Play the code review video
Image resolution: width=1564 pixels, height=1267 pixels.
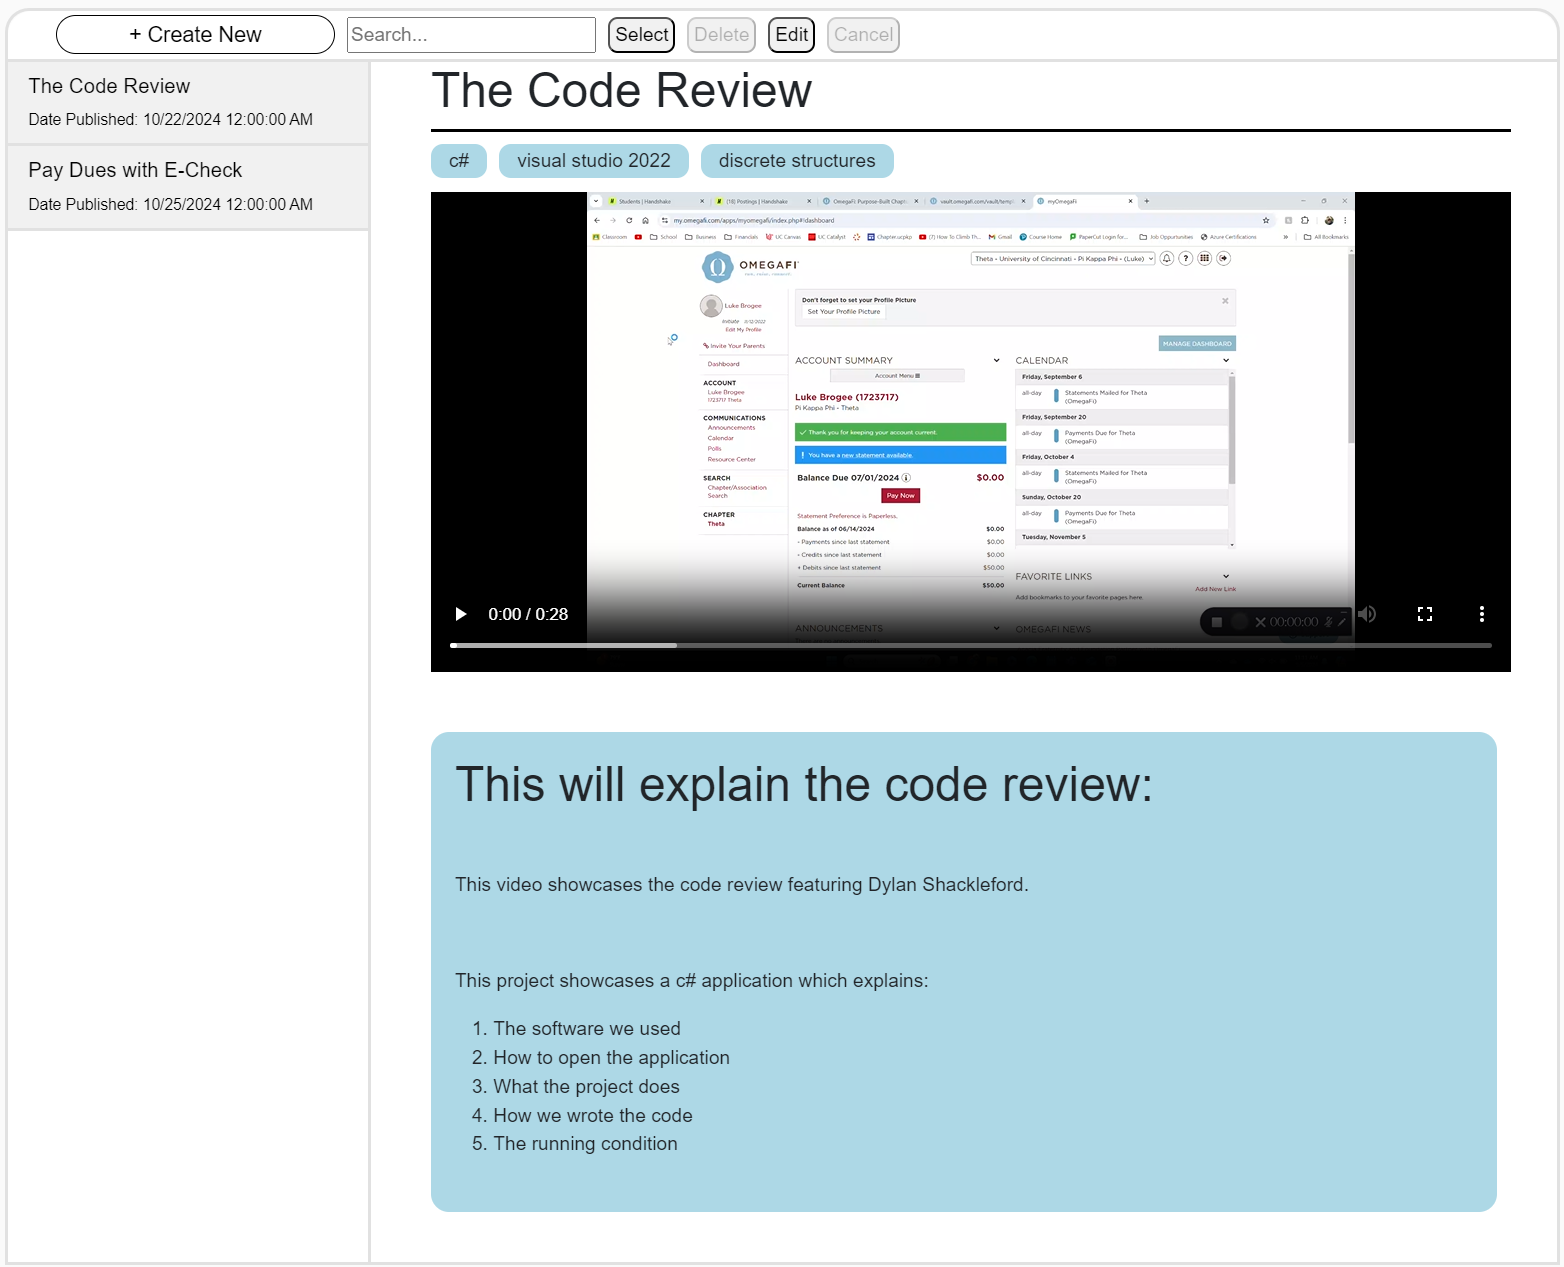coord(461,614)
